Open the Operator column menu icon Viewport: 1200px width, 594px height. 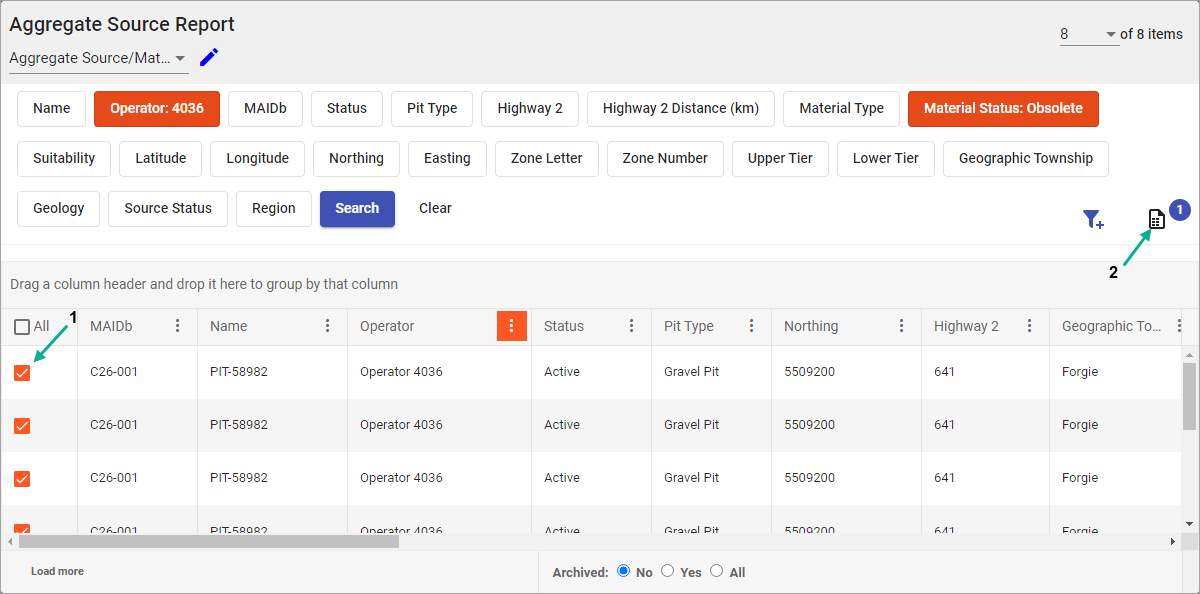pos(511,326)
